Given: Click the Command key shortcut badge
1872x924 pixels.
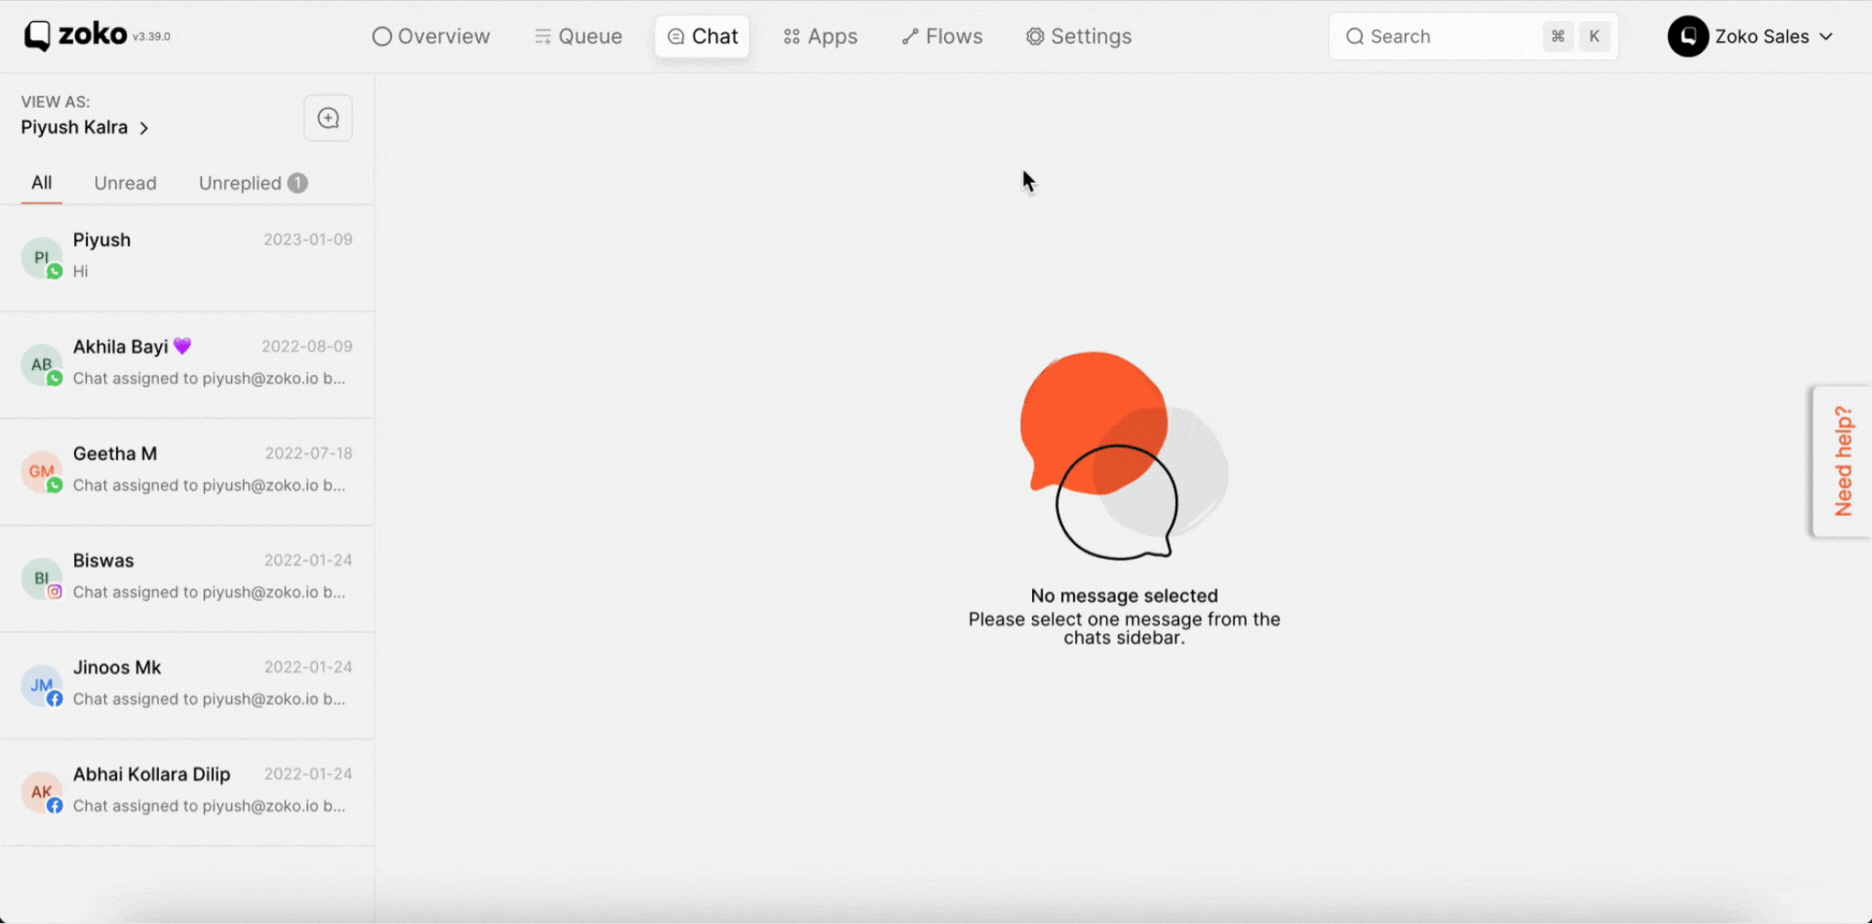Looking at the screenshot, I should point(1558,36).
